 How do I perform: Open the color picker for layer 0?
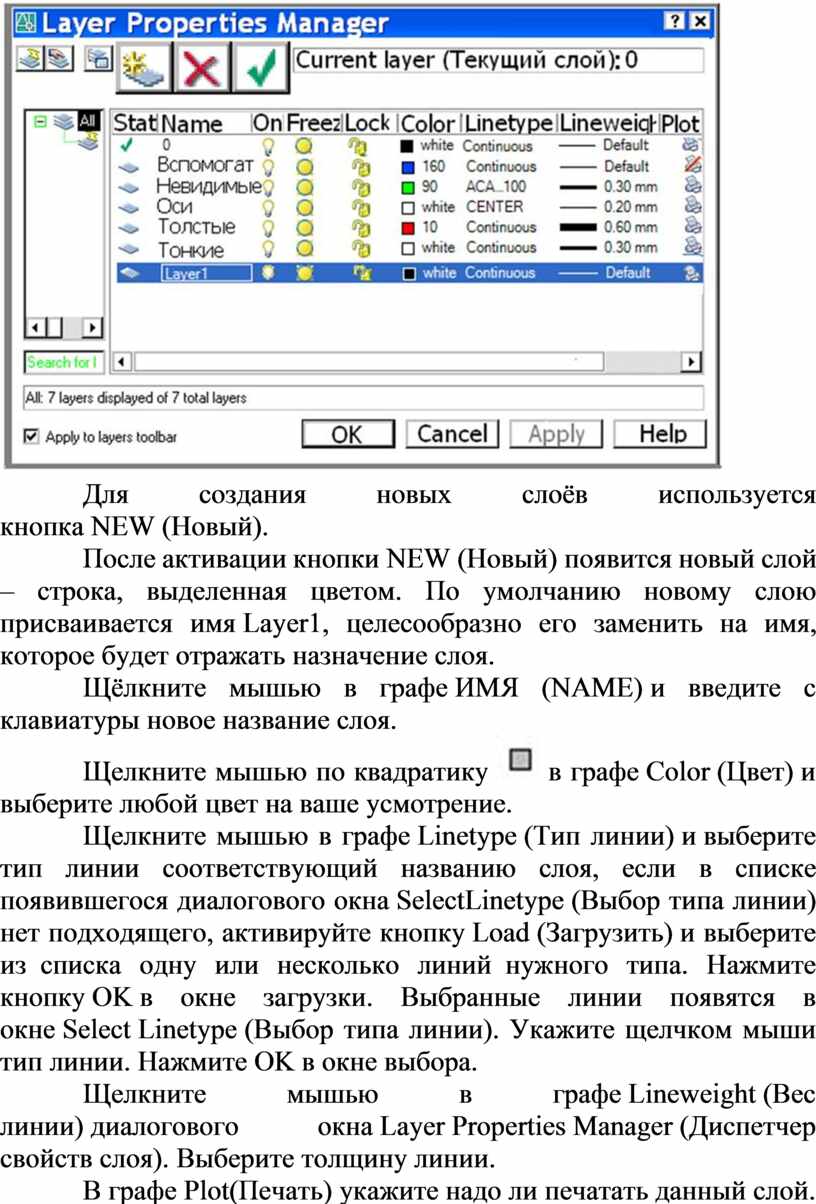[x=407, y=147]
